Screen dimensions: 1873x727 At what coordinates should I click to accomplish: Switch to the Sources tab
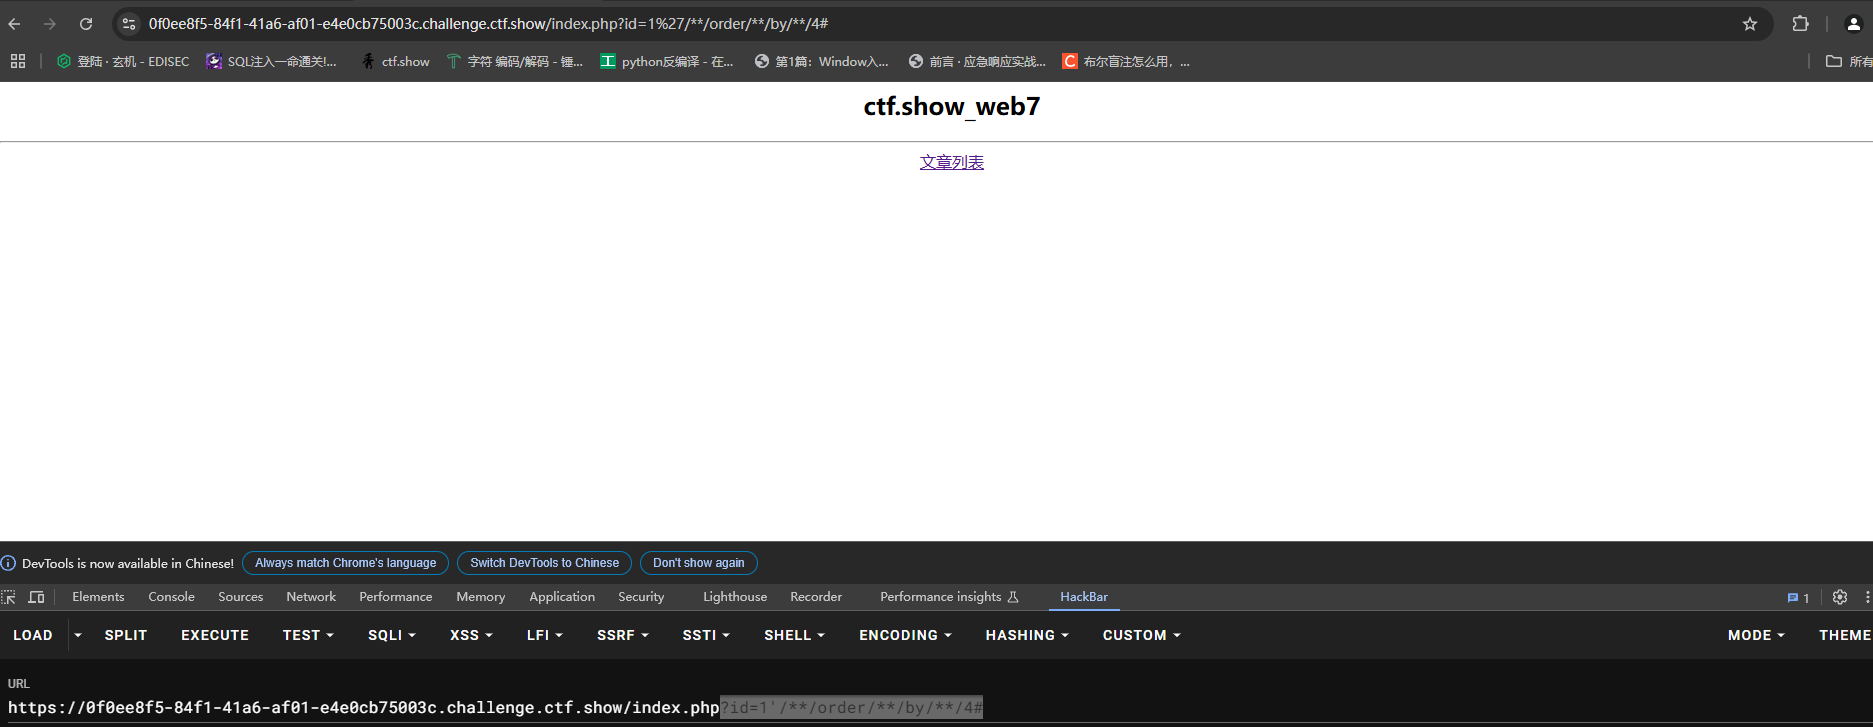(x=241, y=597)
